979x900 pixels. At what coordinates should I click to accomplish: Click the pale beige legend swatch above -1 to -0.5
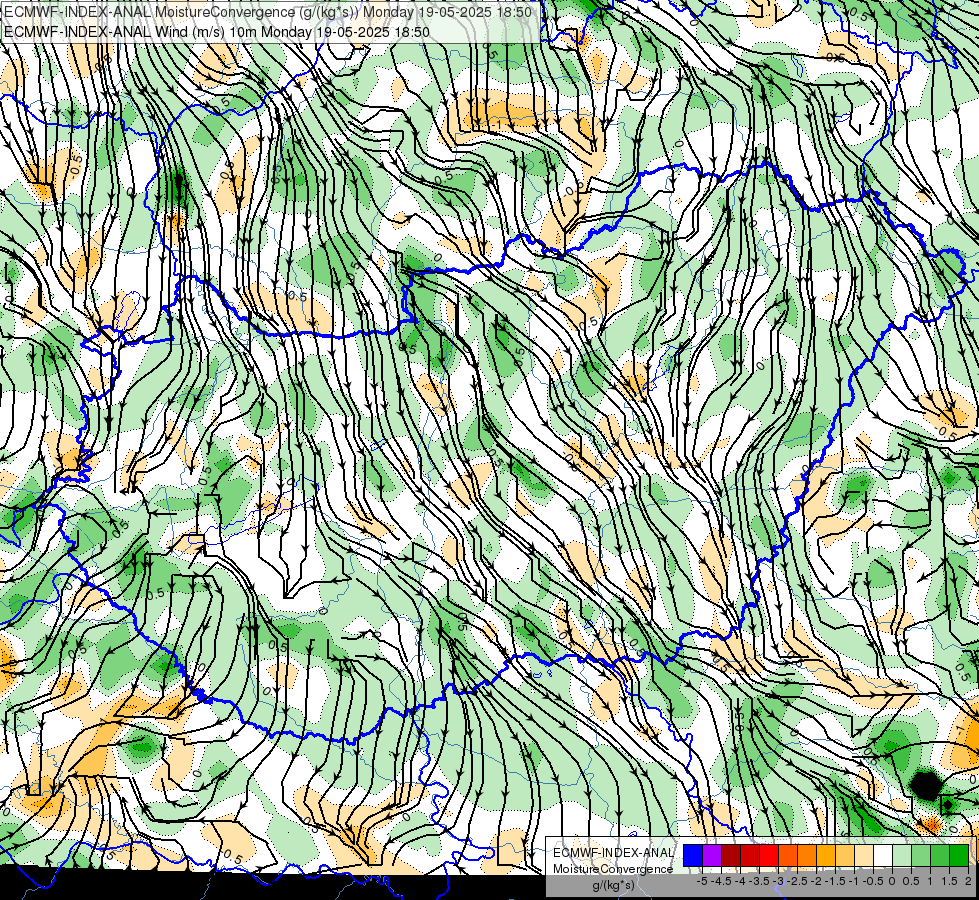coord(864,855)
